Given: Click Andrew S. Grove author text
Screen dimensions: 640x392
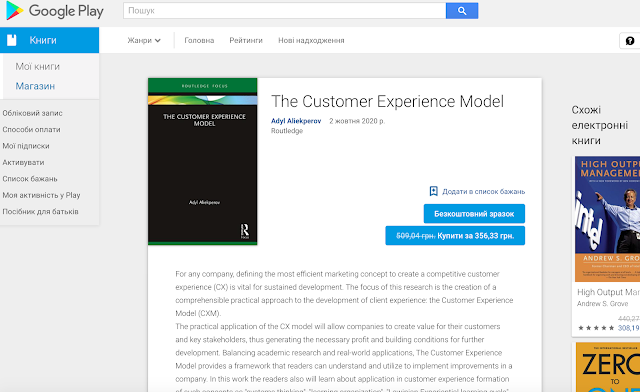Looking at the screenshot, I should point(602,304).
